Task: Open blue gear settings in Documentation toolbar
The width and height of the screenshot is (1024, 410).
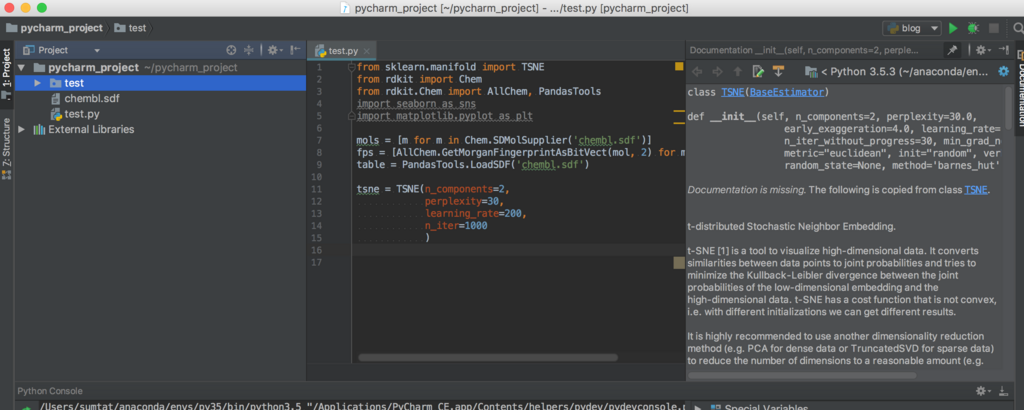Action: (x=1004, y=71)
